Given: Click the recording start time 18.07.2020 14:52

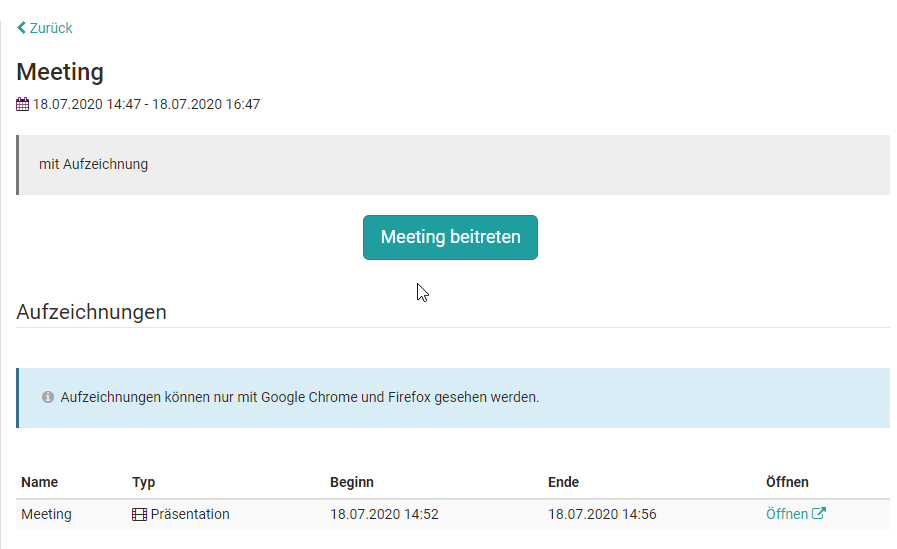Looking at the screenshot, I should (384, 514).
